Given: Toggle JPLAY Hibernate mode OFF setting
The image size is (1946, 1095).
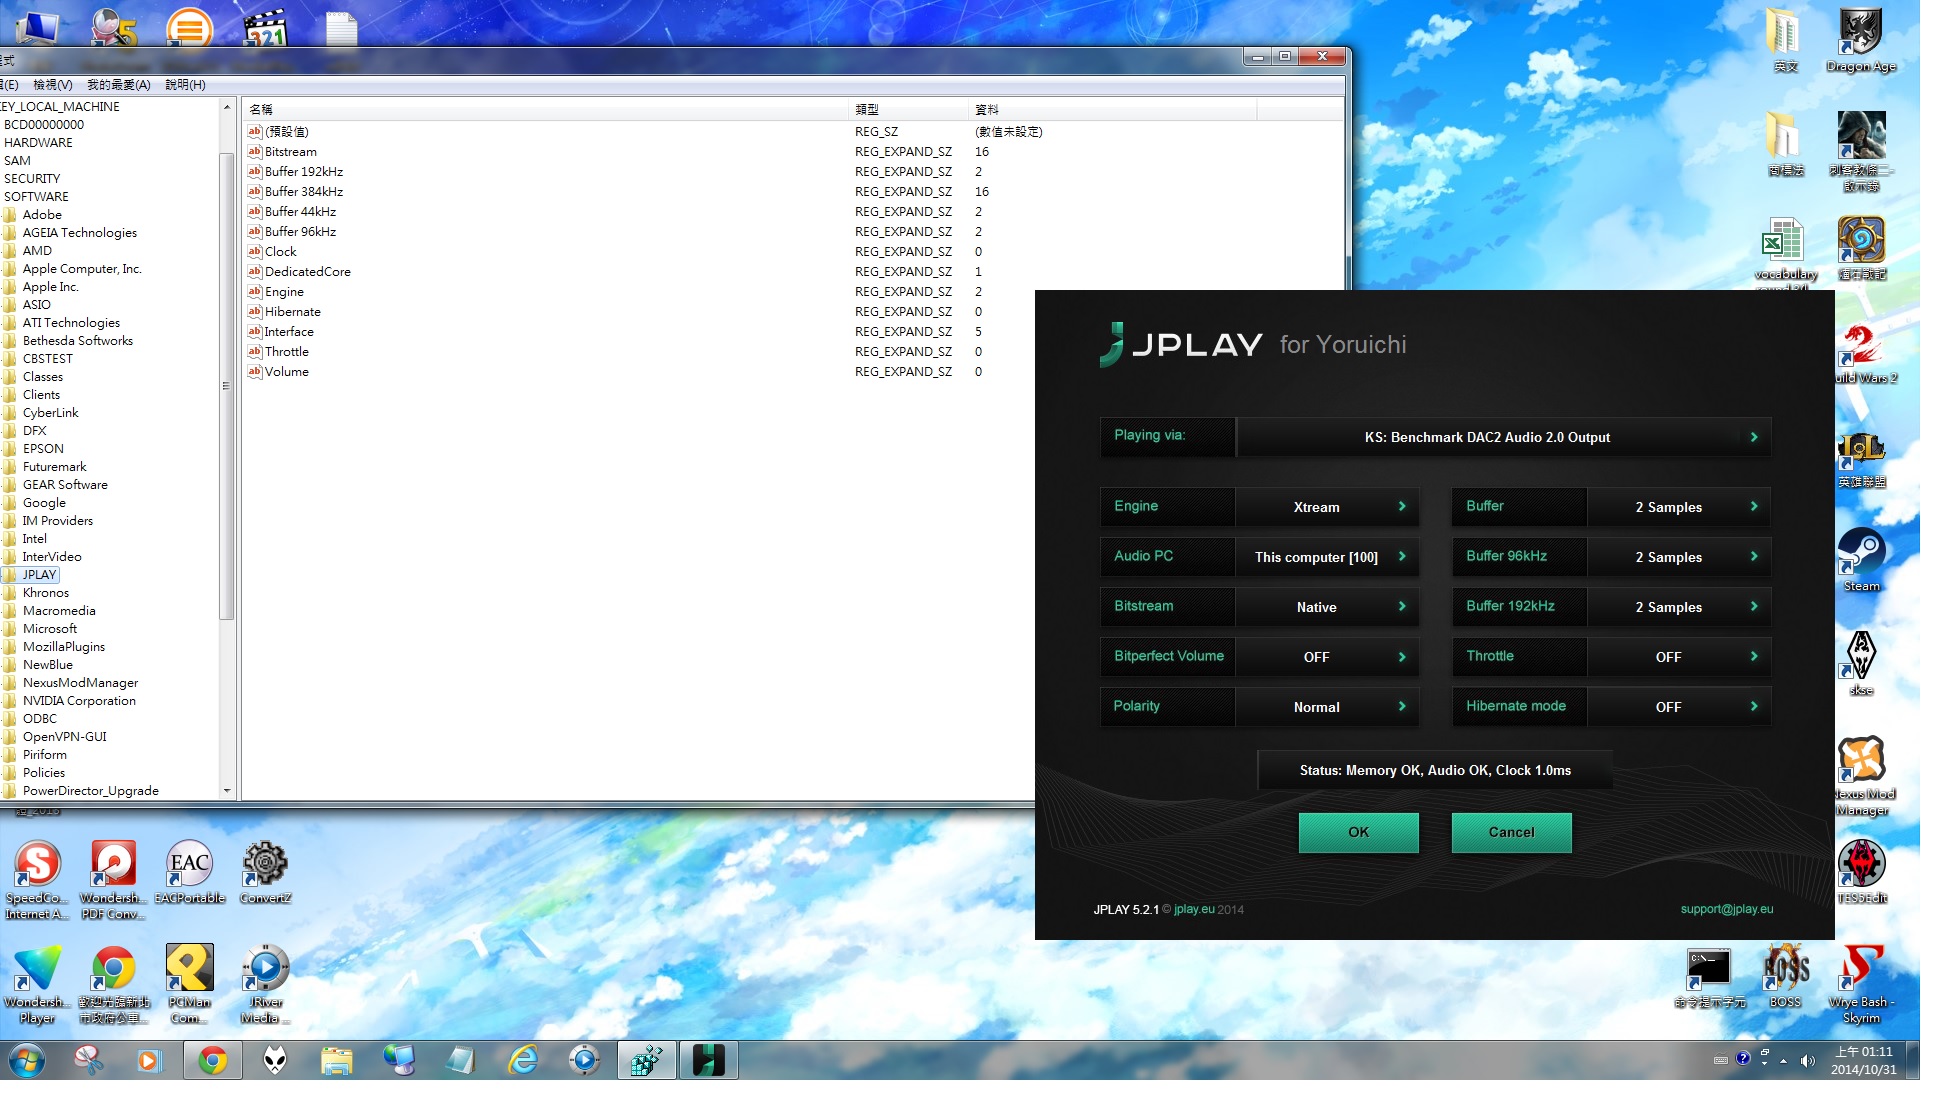Looking at the screenshot, I should tap(1679, 707).
